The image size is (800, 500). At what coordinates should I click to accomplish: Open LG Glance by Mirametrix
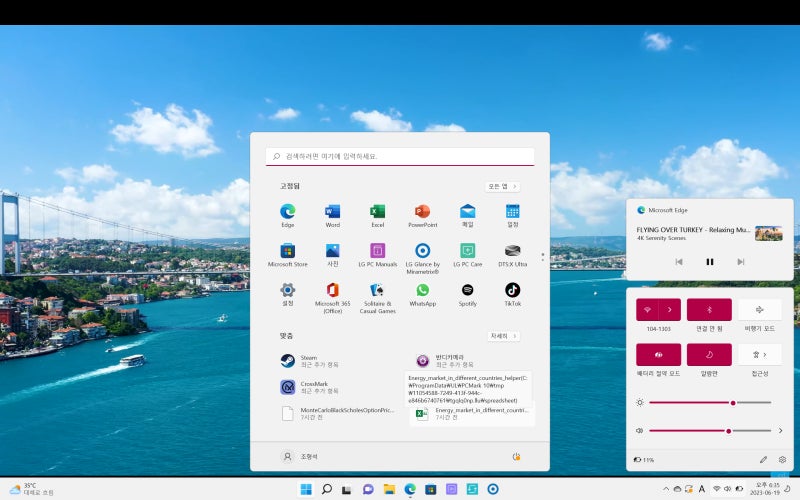click(422, 258)
